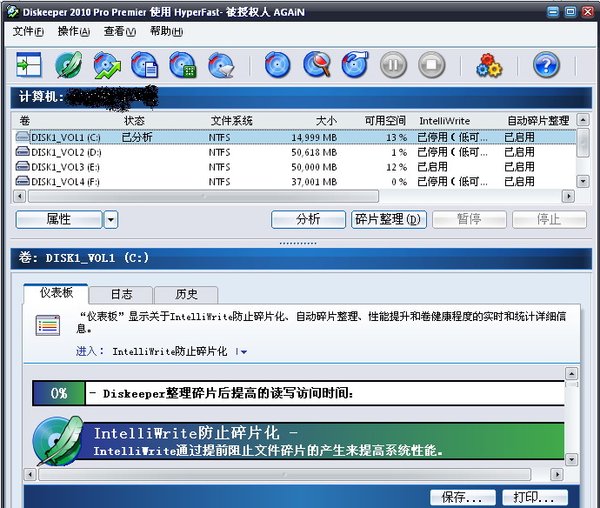
Task: Open the 操作(A) menu
Action: click(74, 31)
